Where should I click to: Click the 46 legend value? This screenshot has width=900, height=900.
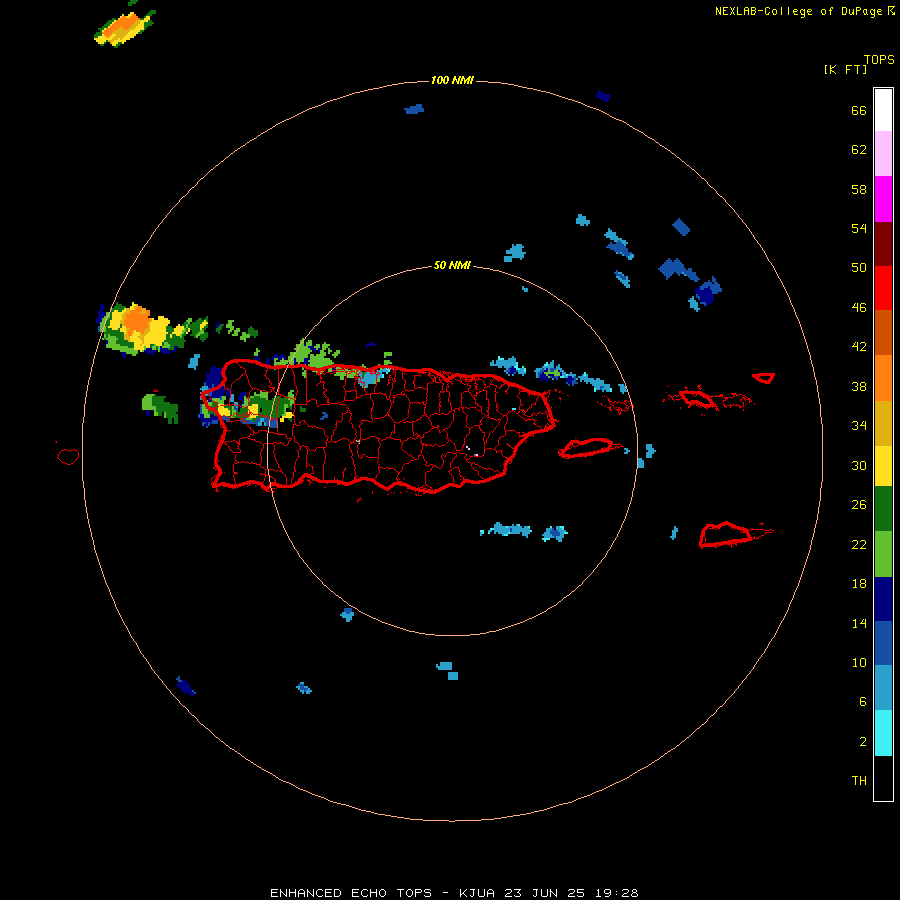click(859, 308)
